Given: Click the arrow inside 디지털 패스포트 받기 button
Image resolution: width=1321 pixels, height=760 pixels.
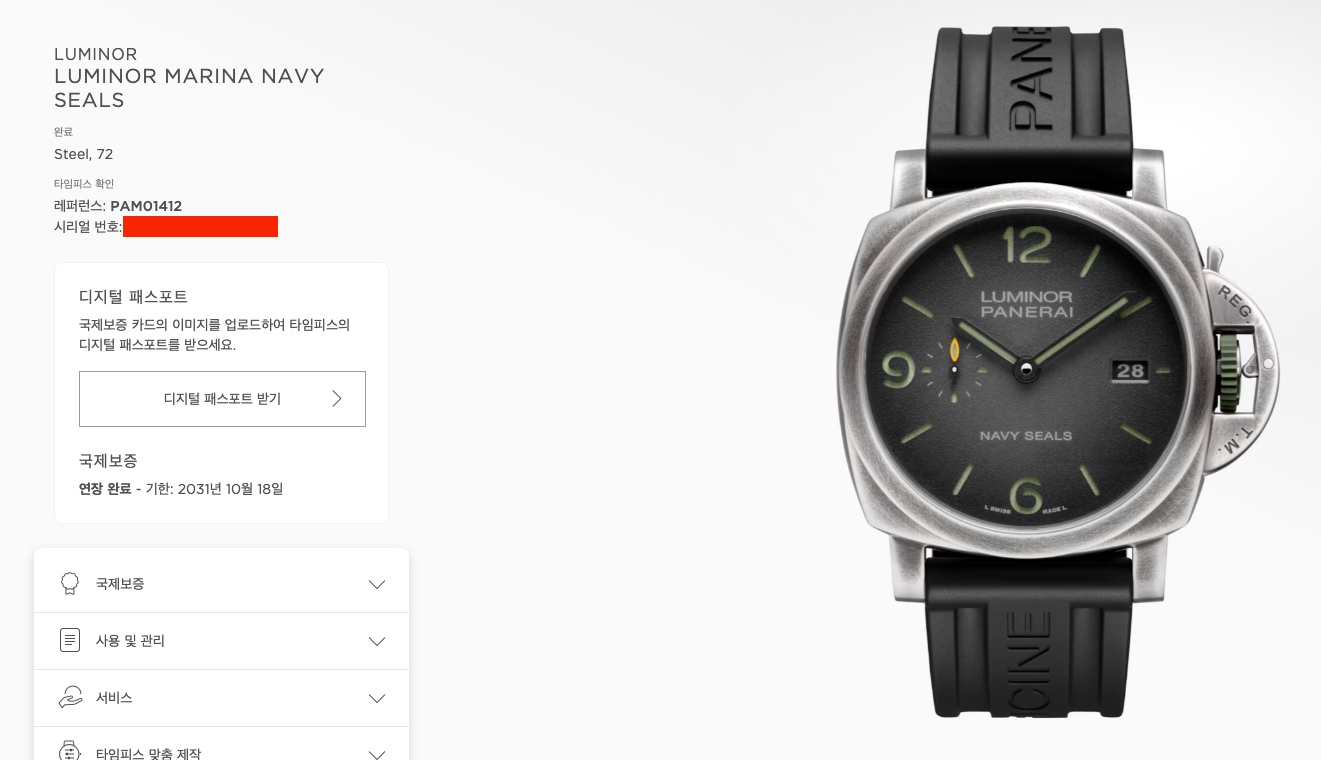Looking at the screenshot, I should pos(337,398).
